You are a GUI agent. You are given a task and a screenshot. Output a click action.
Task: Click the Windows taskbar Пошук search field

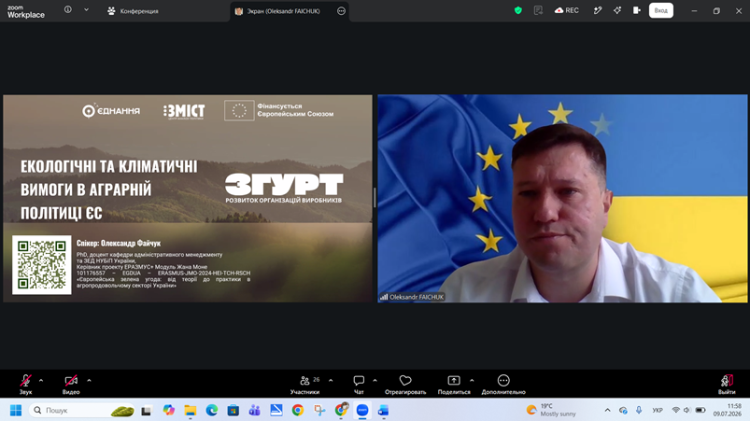pos(81,410)
